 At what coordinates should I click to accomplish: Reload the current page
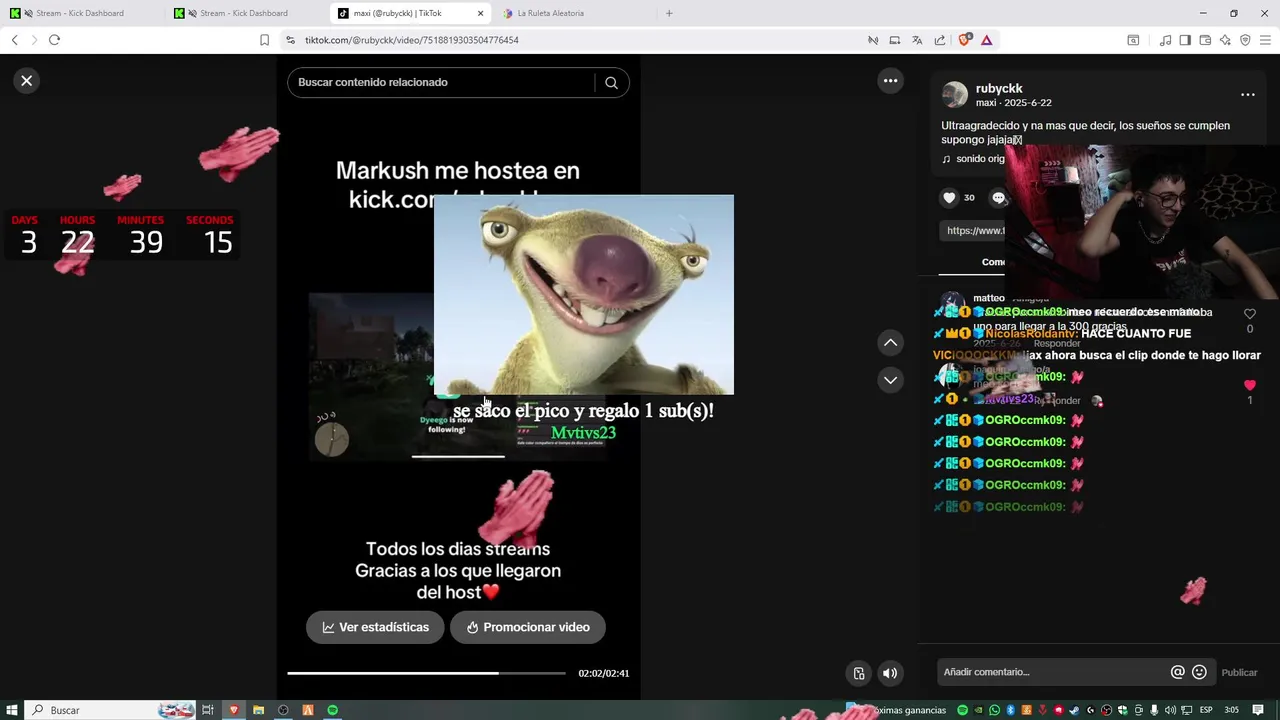[x=54, y=40]
